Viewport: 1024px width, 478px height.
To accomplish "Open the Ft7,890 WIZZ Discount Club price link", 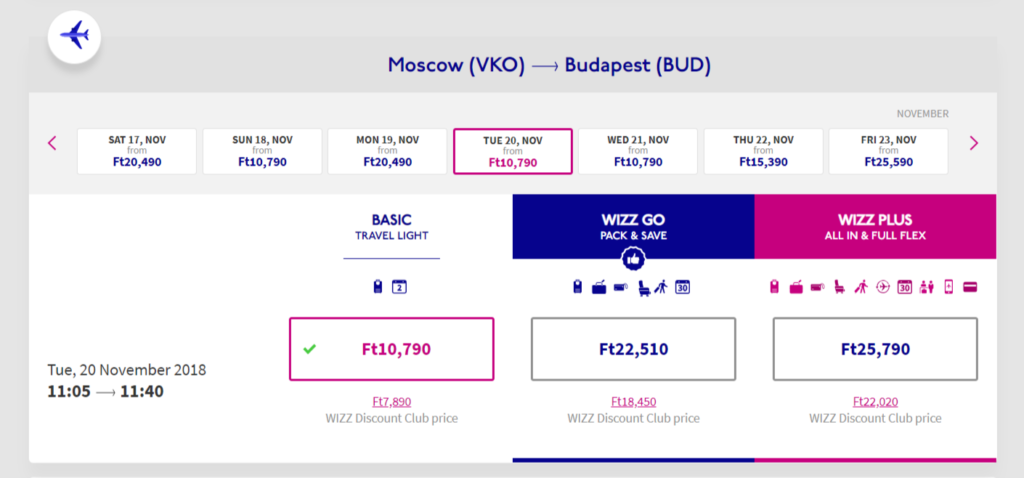I will click(x=392, y=402).
